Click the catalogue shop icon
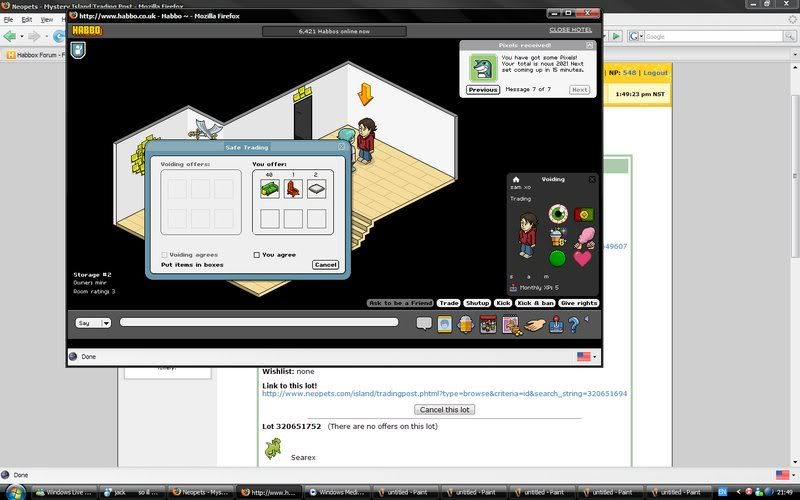The image size is (800, 500). 488,323
